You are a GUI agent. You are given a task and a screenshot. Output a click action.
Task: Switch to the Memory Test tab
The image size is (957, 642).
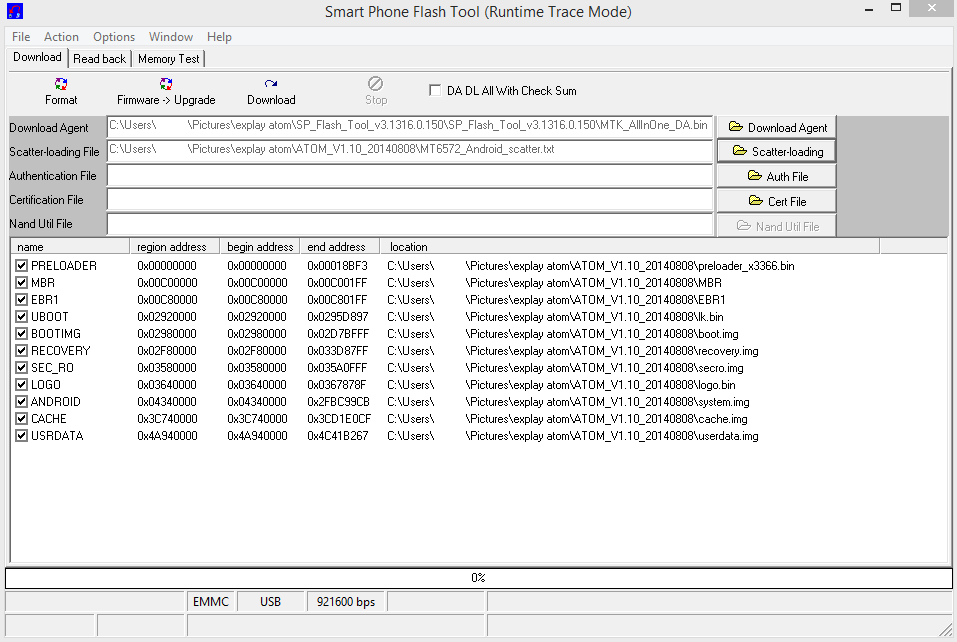[169, 59]
